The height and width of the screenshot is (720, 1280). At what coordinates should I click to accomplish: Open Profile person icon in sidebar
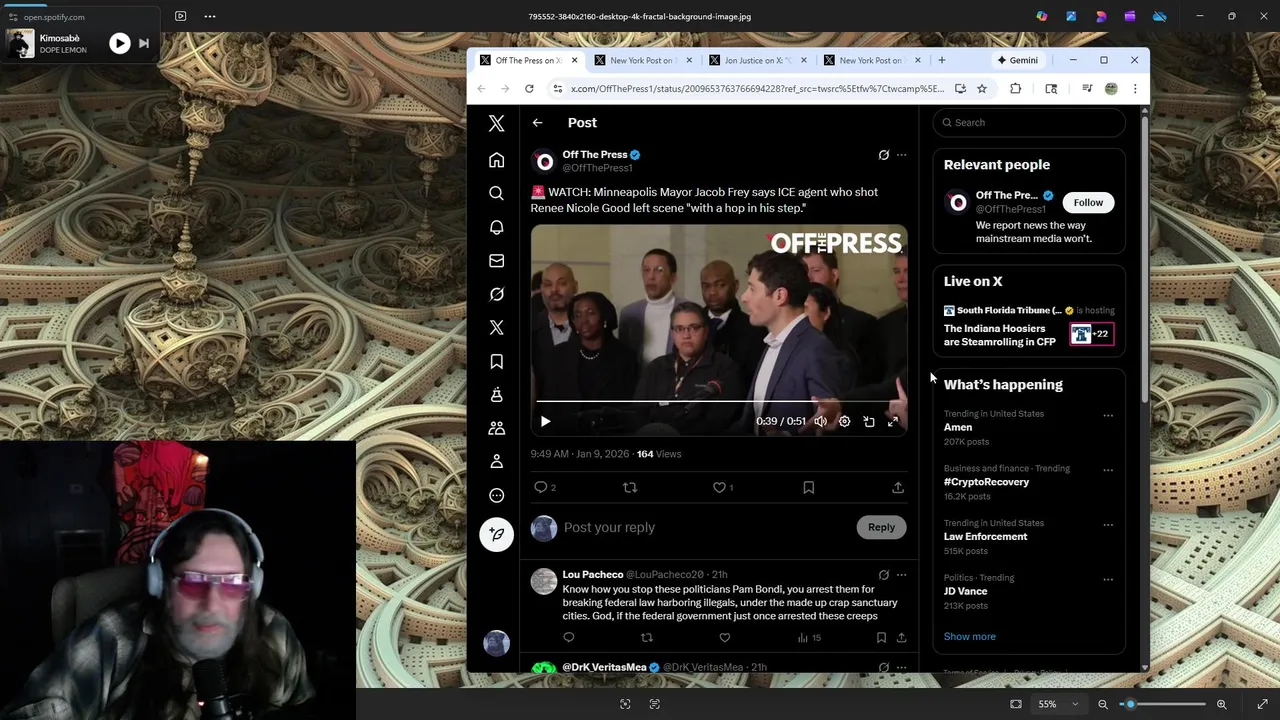pos(496,461)
